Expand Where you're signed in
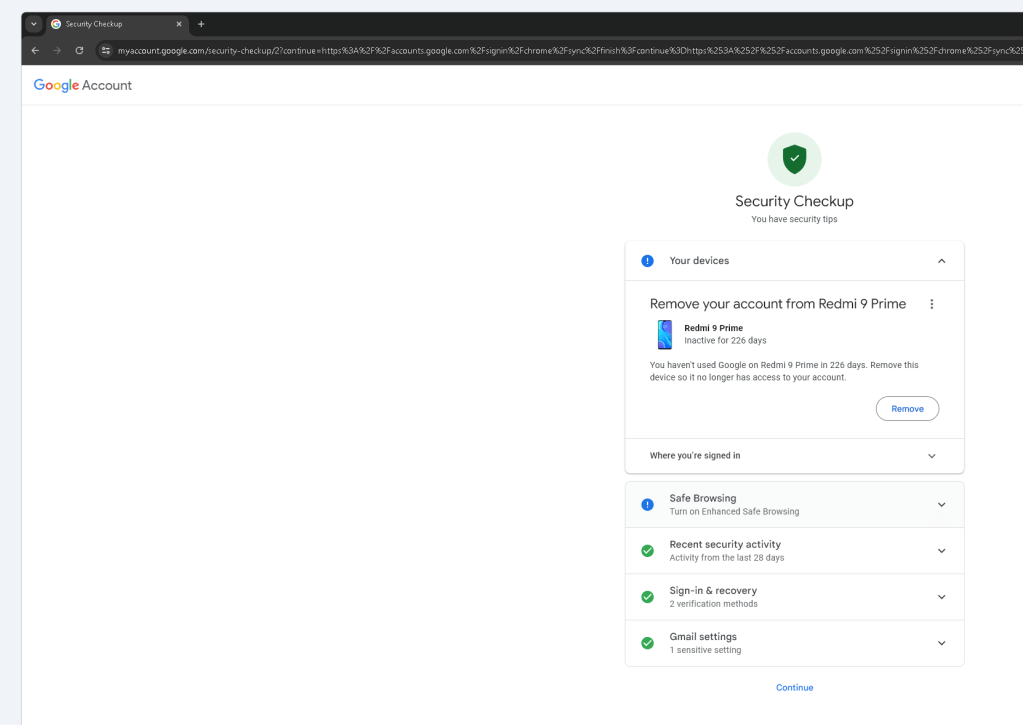 pos(794,455)
